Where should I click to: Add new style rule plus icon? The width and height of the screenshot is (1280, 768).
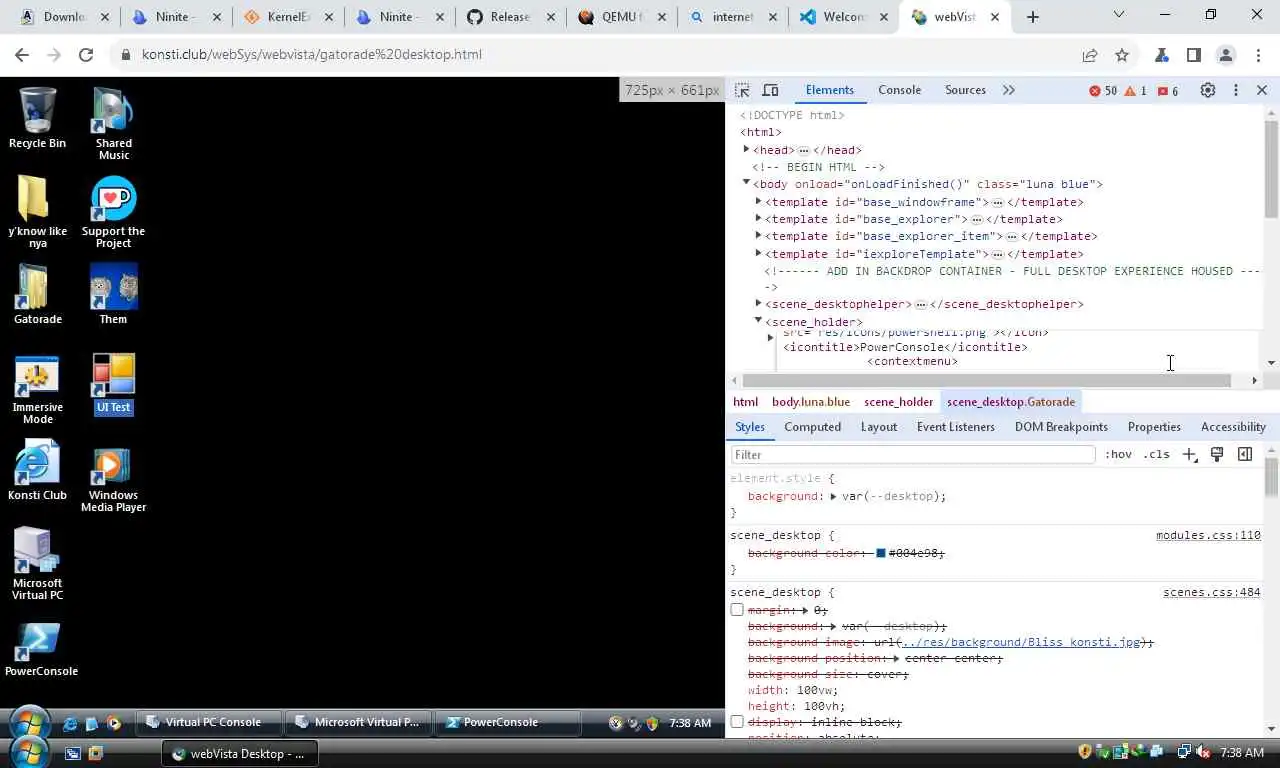[1189, 454]
